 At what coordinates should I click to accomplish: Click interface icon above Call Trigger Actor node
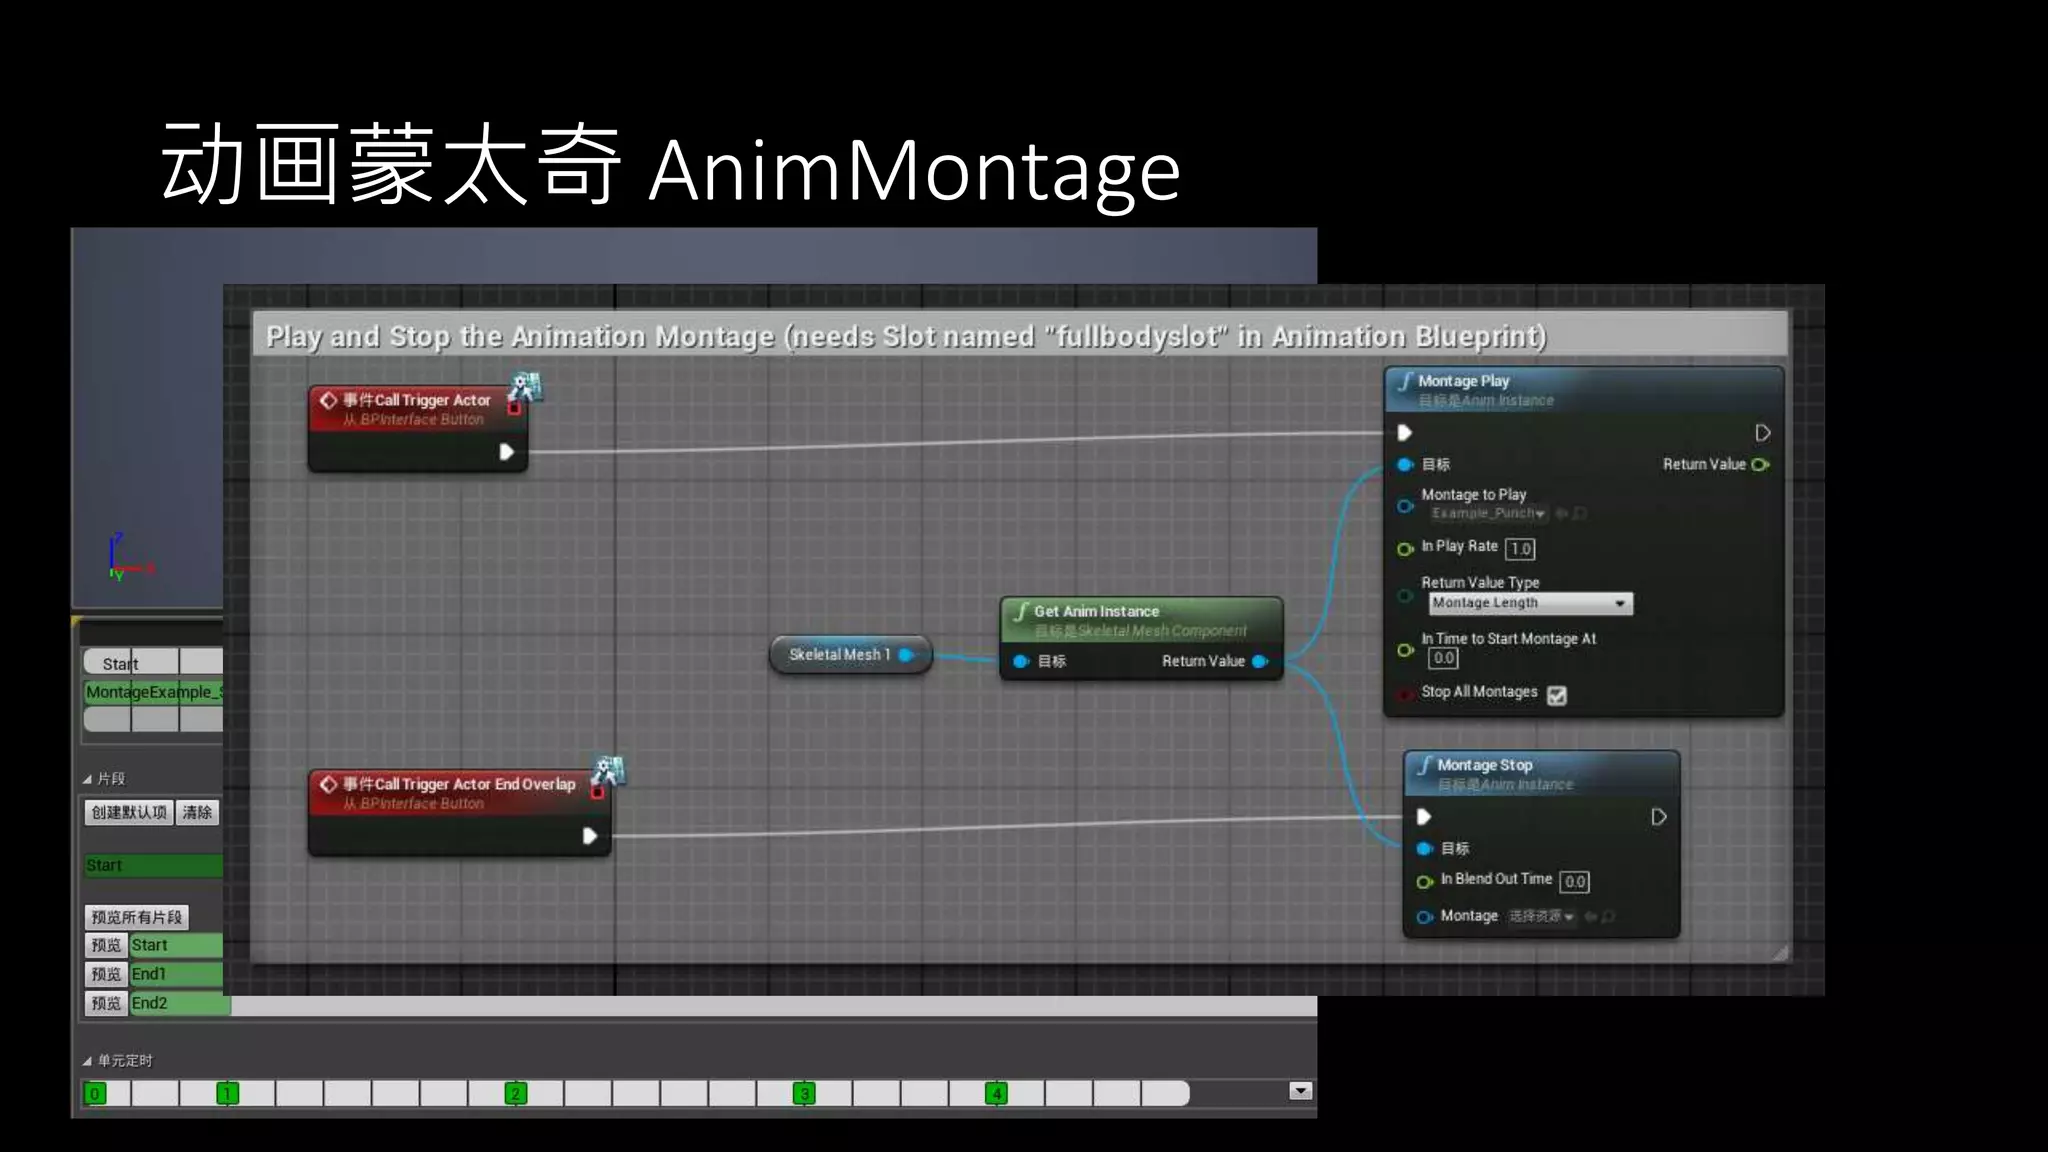[x=526, y=386]
